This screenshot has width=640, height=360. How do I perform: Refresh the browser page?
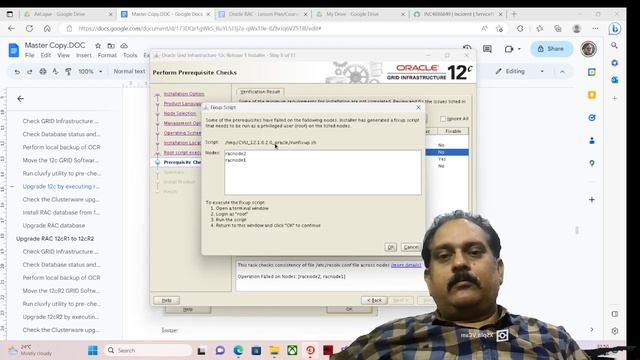(29, 29)
